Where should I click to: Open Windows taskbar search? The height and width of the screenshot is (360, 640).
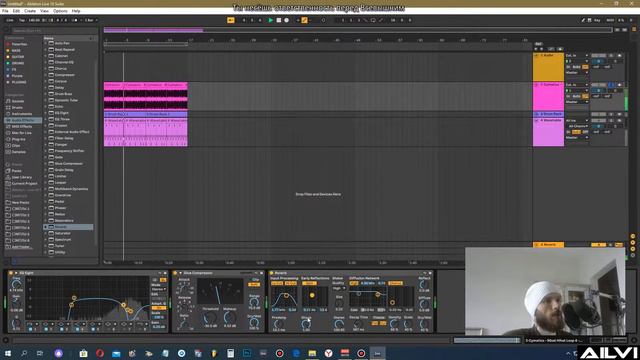[24, 353]
